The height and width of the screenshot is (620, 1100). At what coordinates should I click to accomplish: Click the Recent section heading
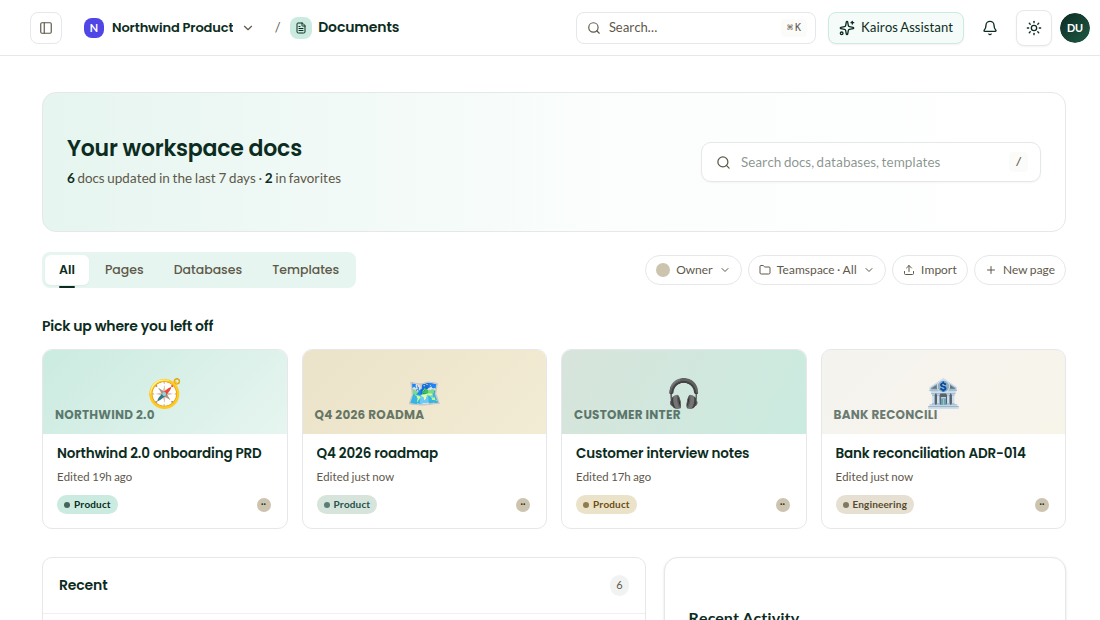[x=83, y=585]
